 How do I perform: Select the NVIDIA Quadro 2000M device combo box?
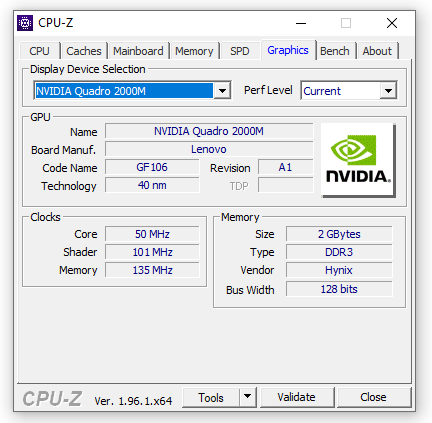(x=132, y=91)
